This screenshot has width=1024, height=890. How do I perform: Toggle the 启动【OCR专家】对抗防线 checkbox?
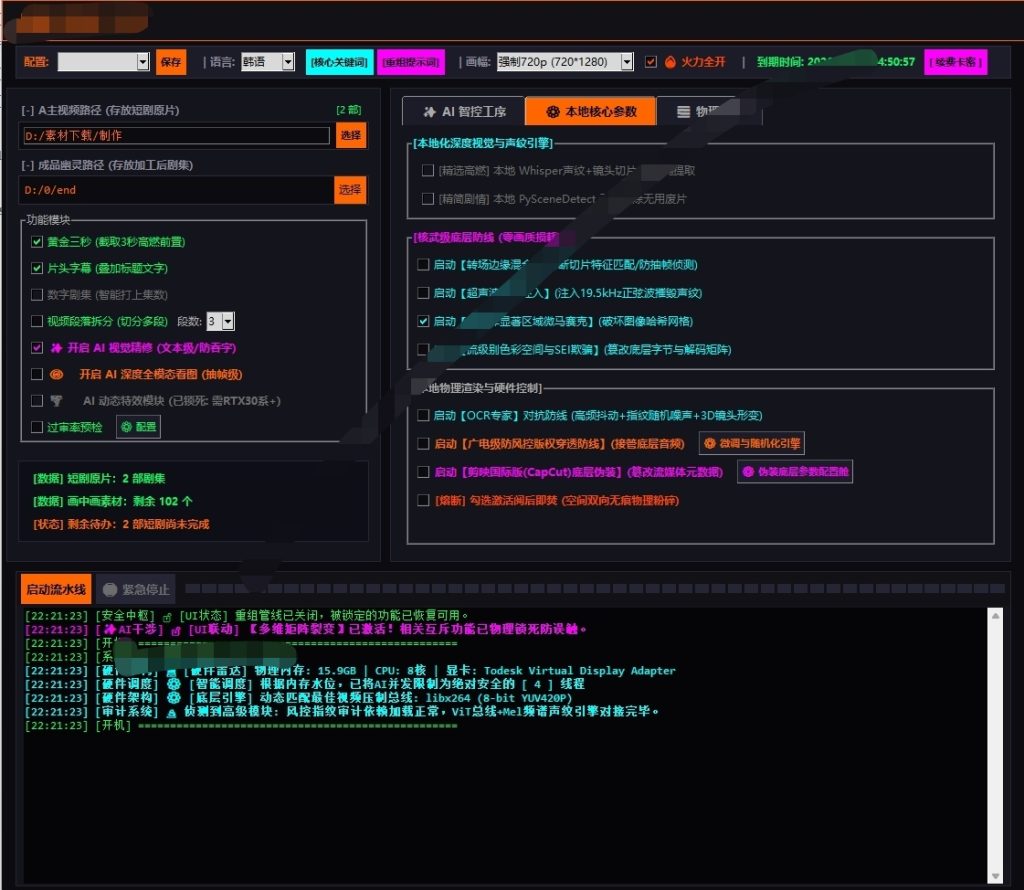click(423, 415)
